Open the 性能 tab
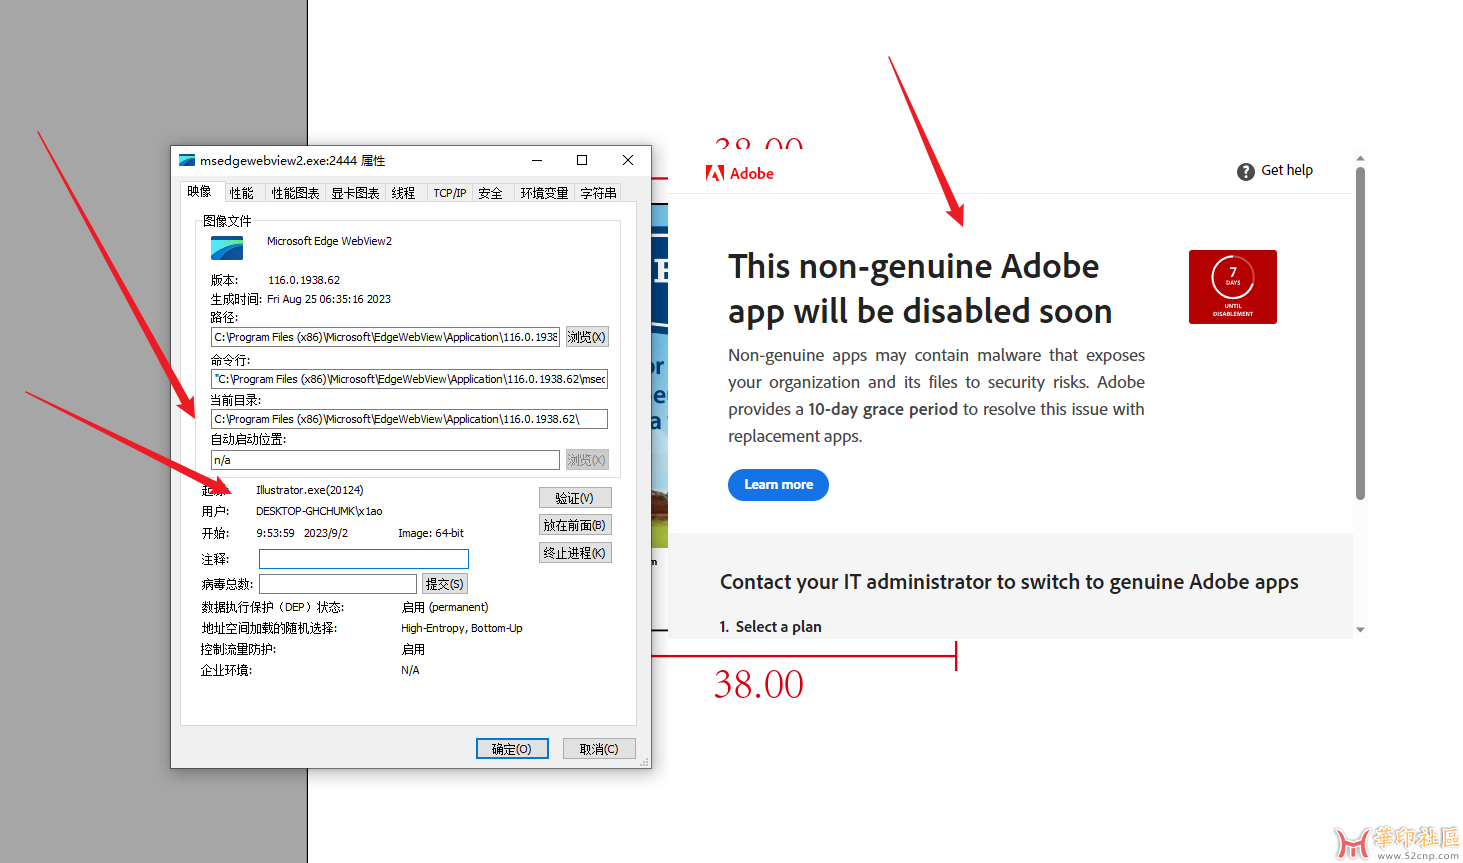 point(241,193)
